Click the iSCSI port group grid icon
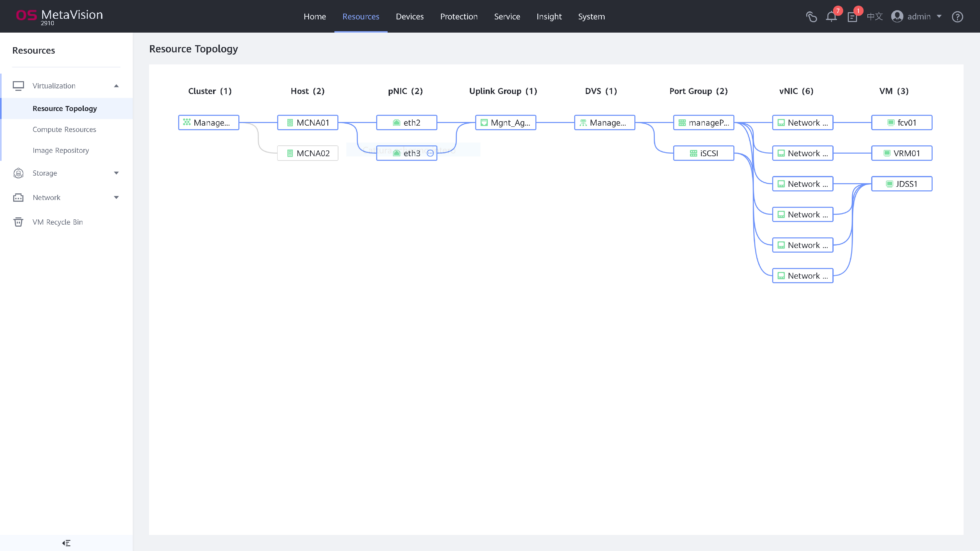The height and width of the screenshot is (551, 980). [693, 153]
